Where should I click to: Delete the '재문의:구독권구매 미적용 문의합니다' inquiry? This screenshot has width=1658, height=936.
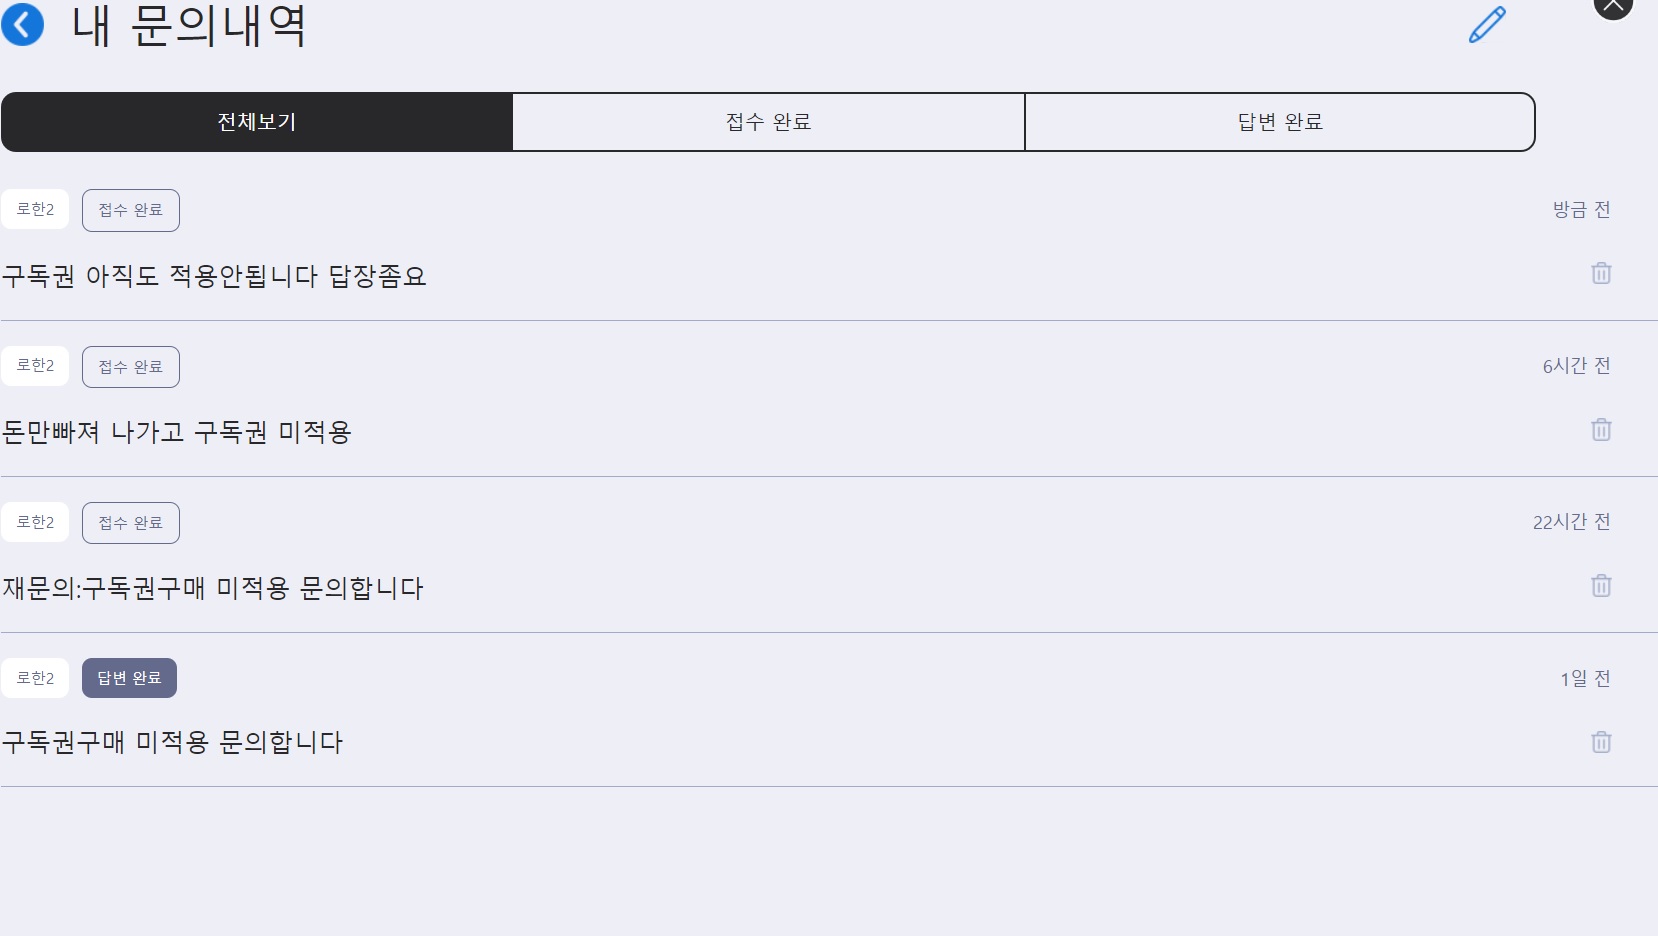(1601, 586)
